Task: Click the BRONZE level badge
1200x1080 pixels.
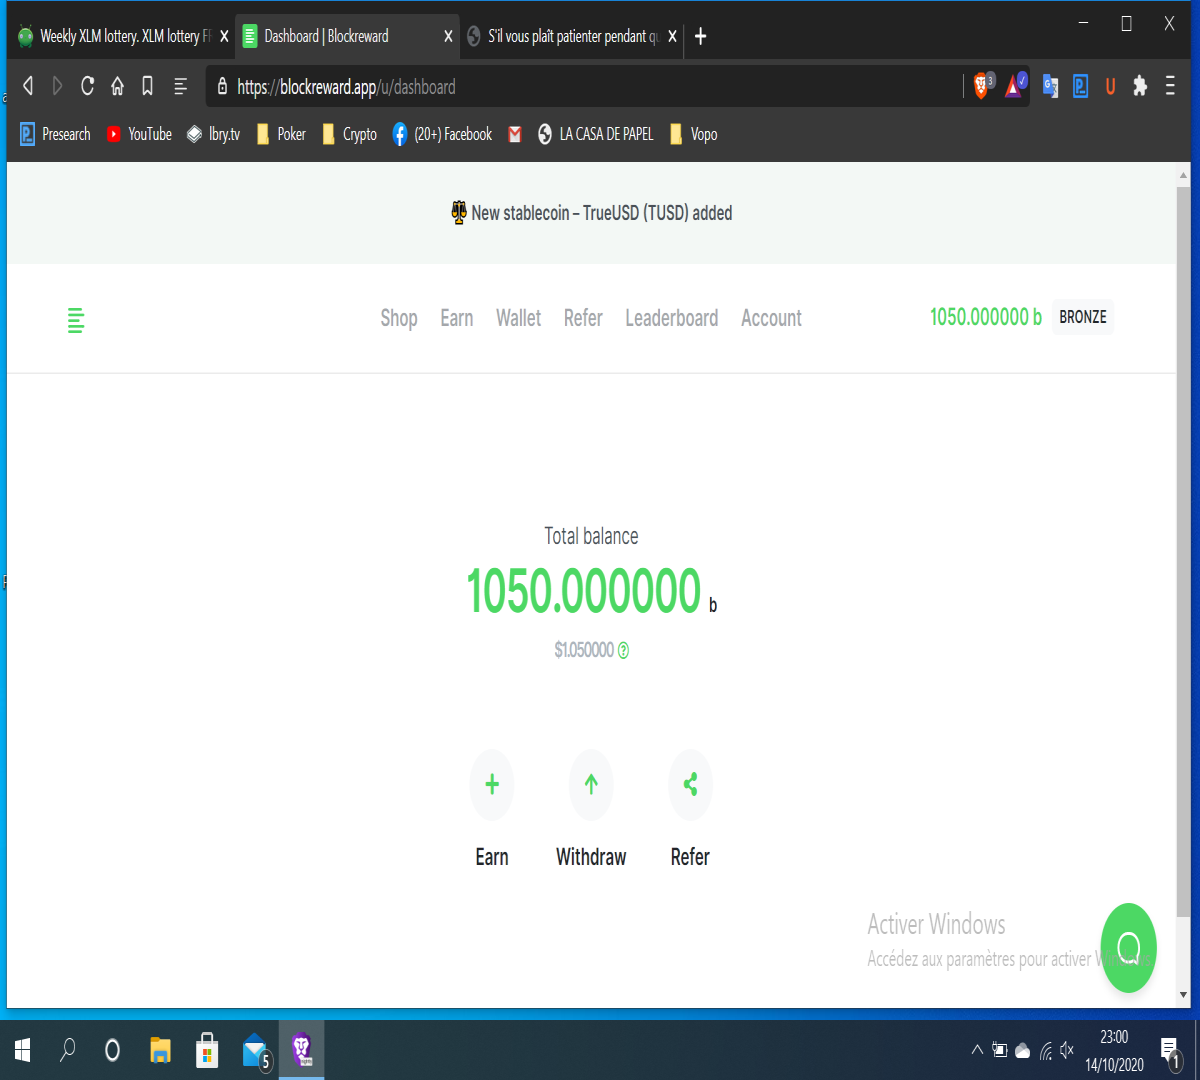Action: (1083, 317)
